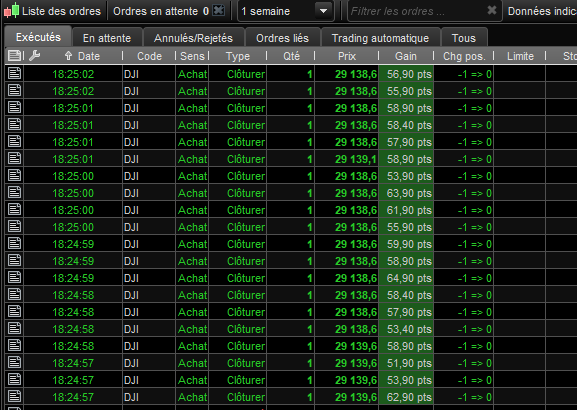Screen dimensions: 577x410
Task: Sort by the Sens column header
Action: pos(192,56)
